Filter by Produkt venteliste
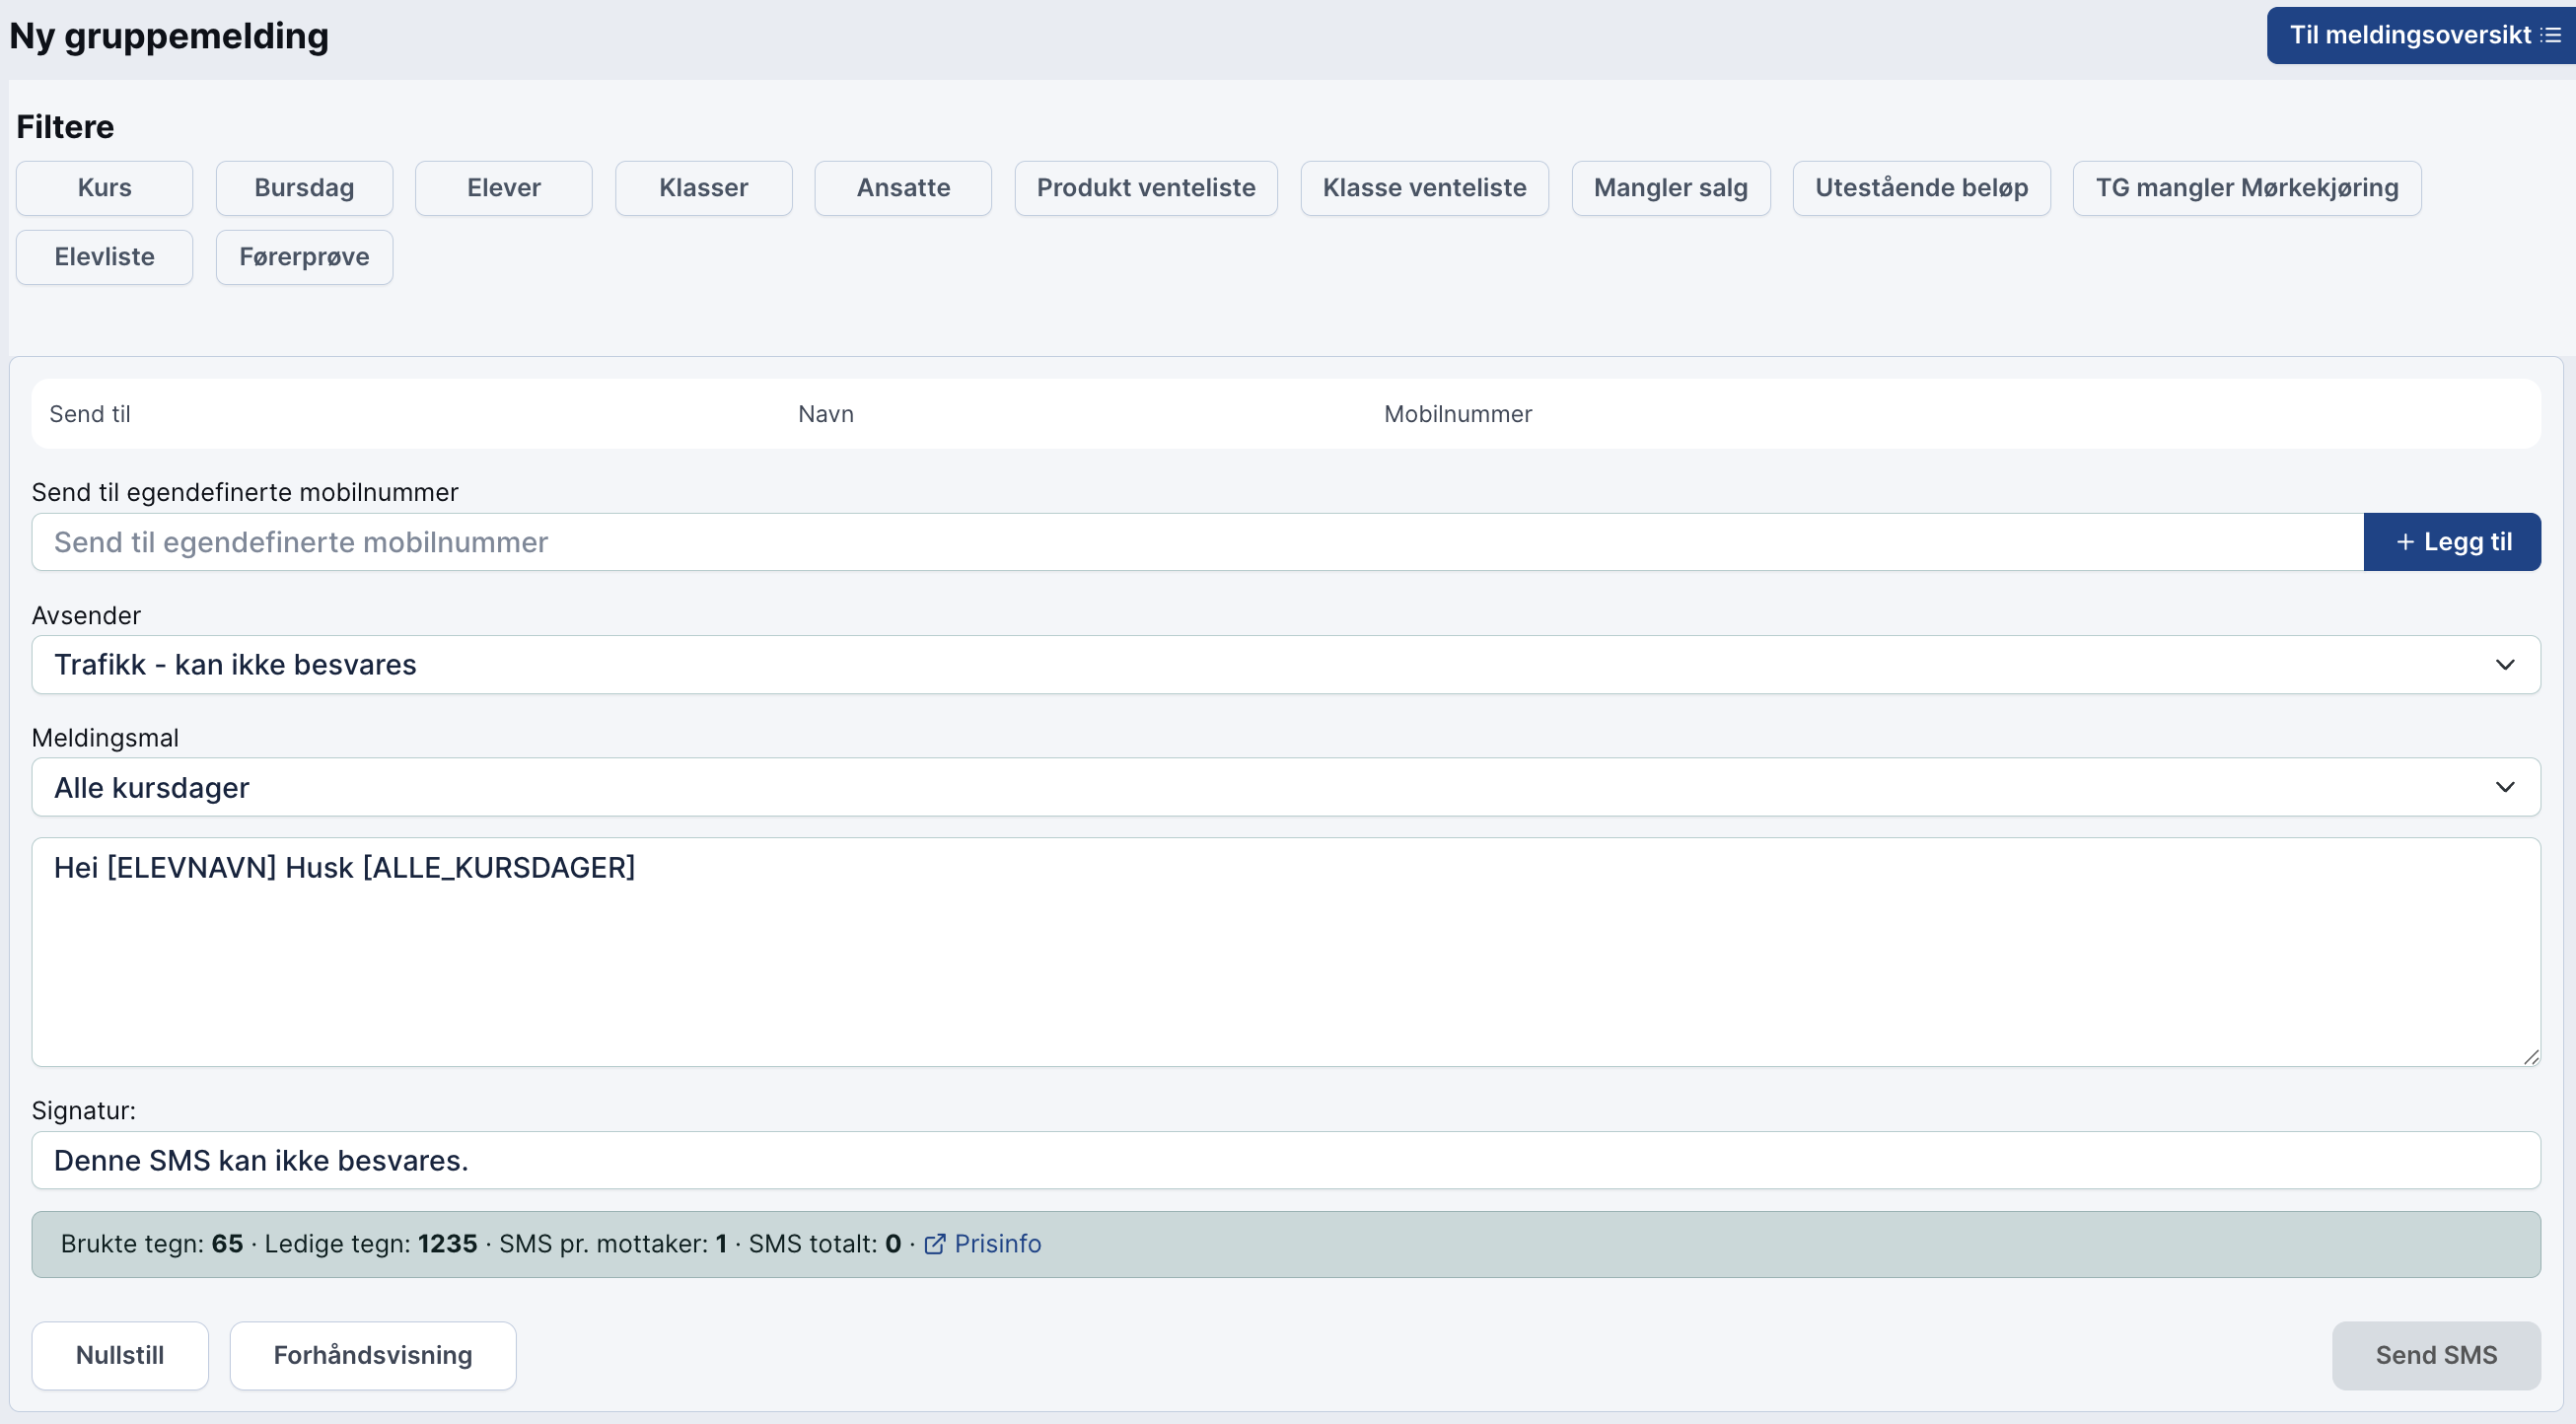Viewport: 2576px width, 1424px height. coord(1146,188)
